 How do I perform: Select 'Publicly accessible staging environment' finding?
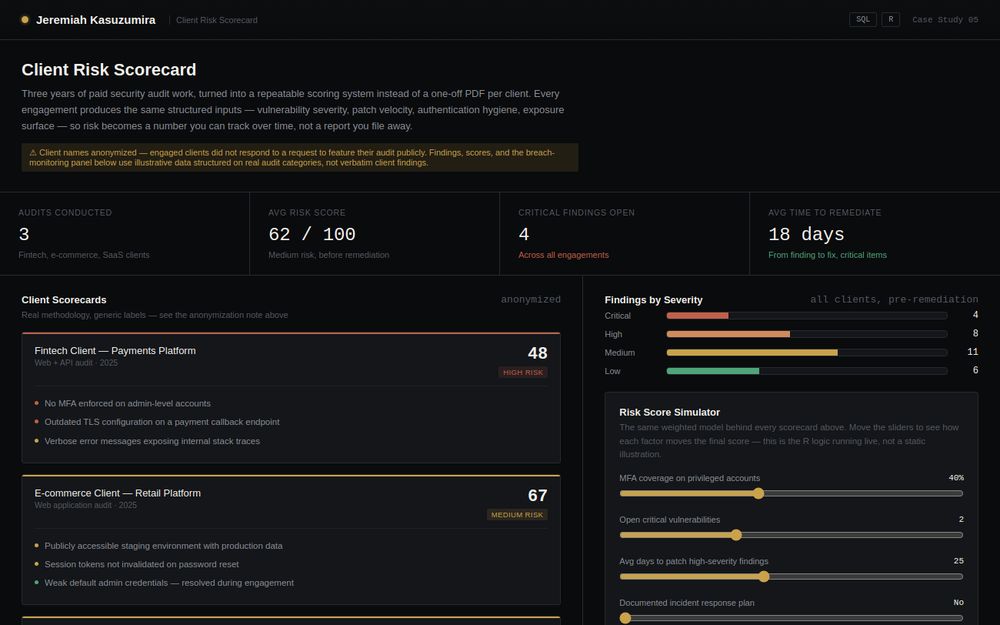[163, 546]
